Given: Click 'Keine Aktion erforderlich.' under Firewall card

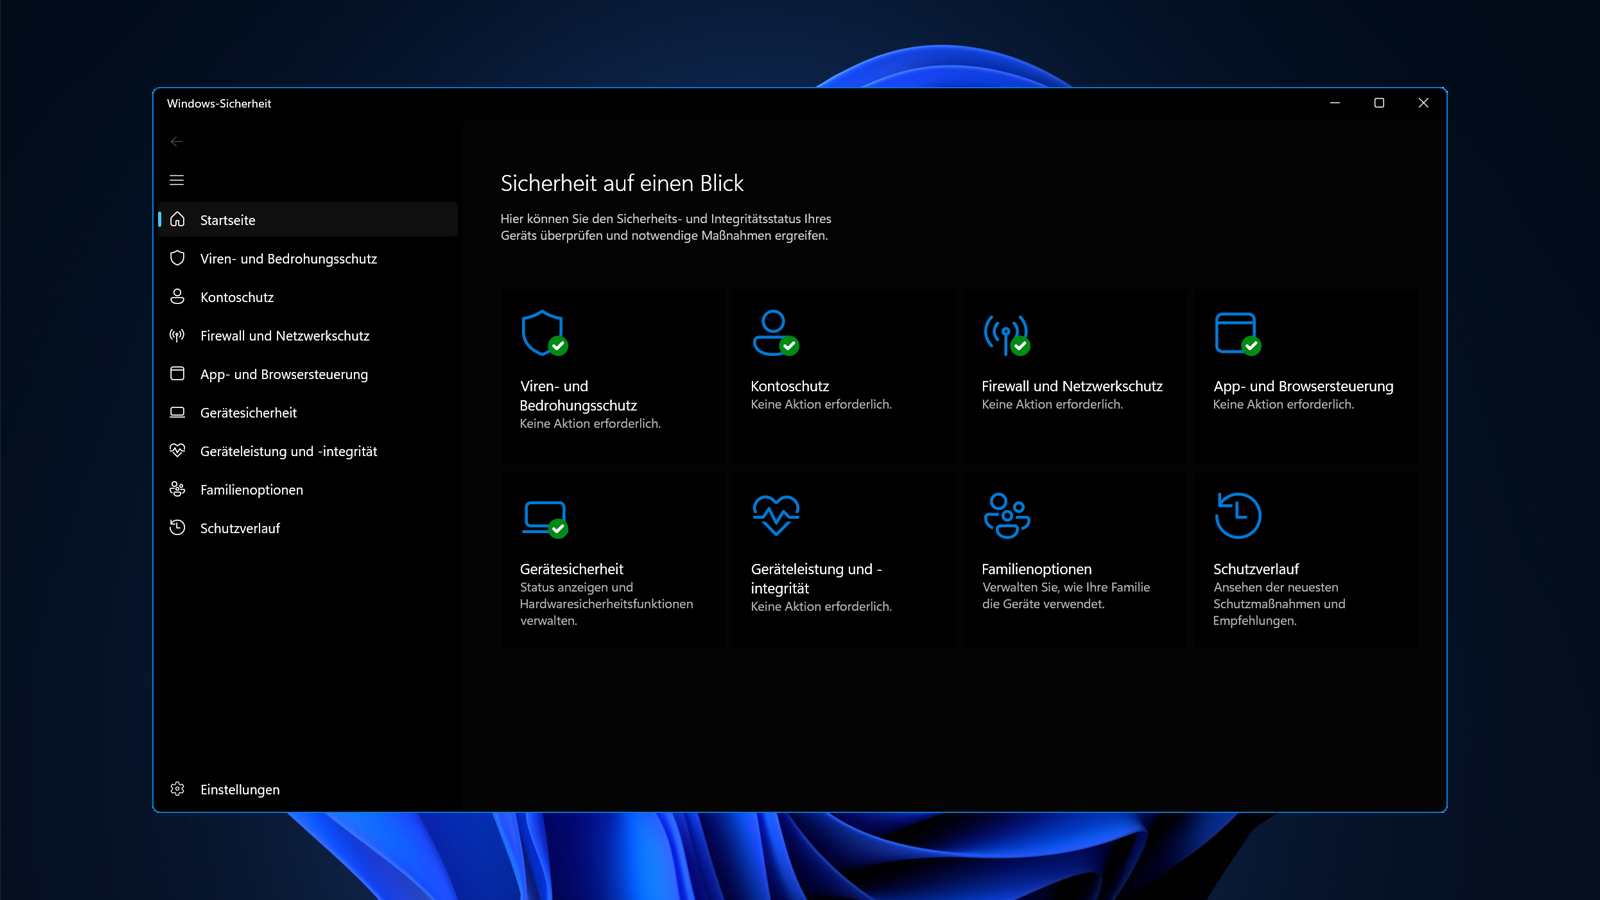Looking at the screenshot, I should (x=1052, y=404).
